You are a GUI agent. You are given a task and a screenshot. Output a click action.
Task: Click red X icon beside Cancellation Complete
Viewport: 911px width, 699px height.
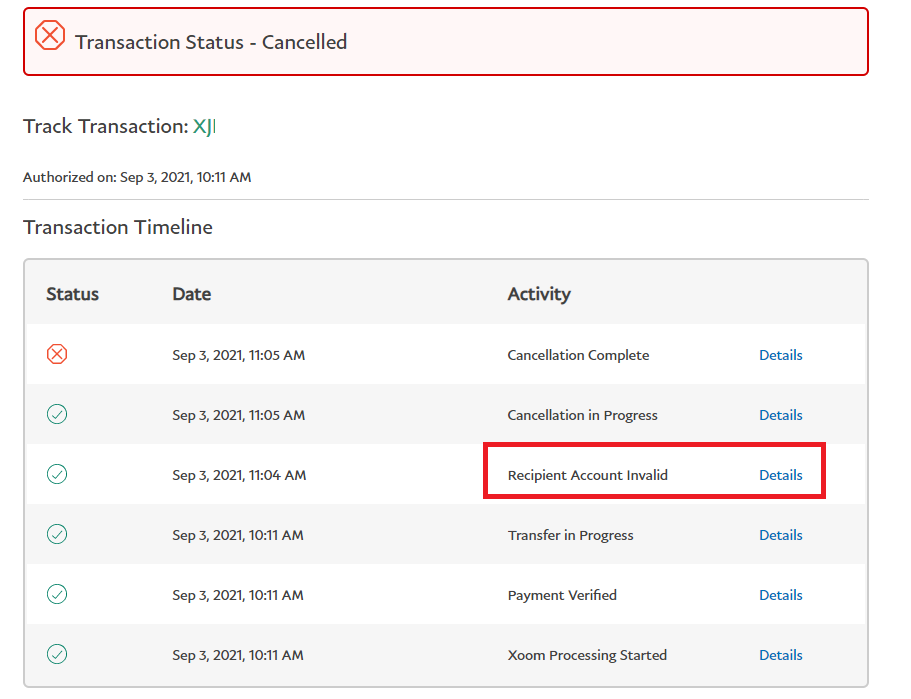[57, 355]
